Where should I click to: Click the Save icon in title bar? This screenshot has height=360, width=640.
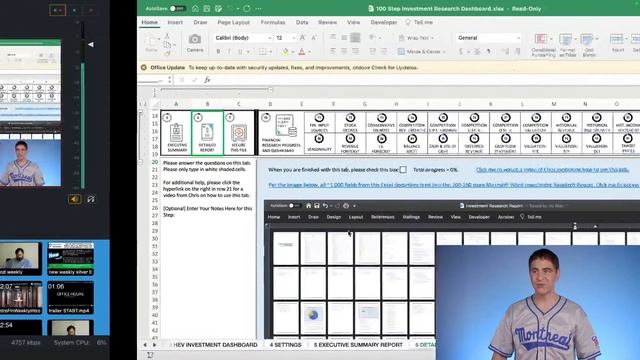tap(207, 9)
